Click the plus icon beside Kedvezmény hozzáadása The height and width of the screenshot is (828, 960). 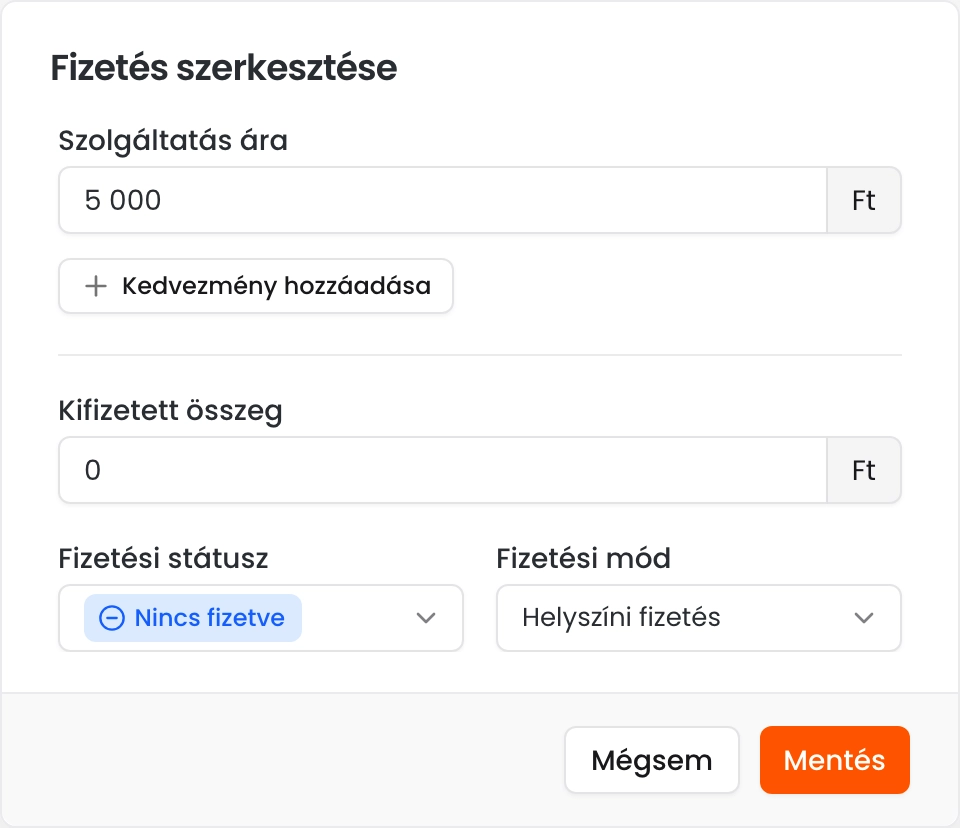click(x=96, y=286)
